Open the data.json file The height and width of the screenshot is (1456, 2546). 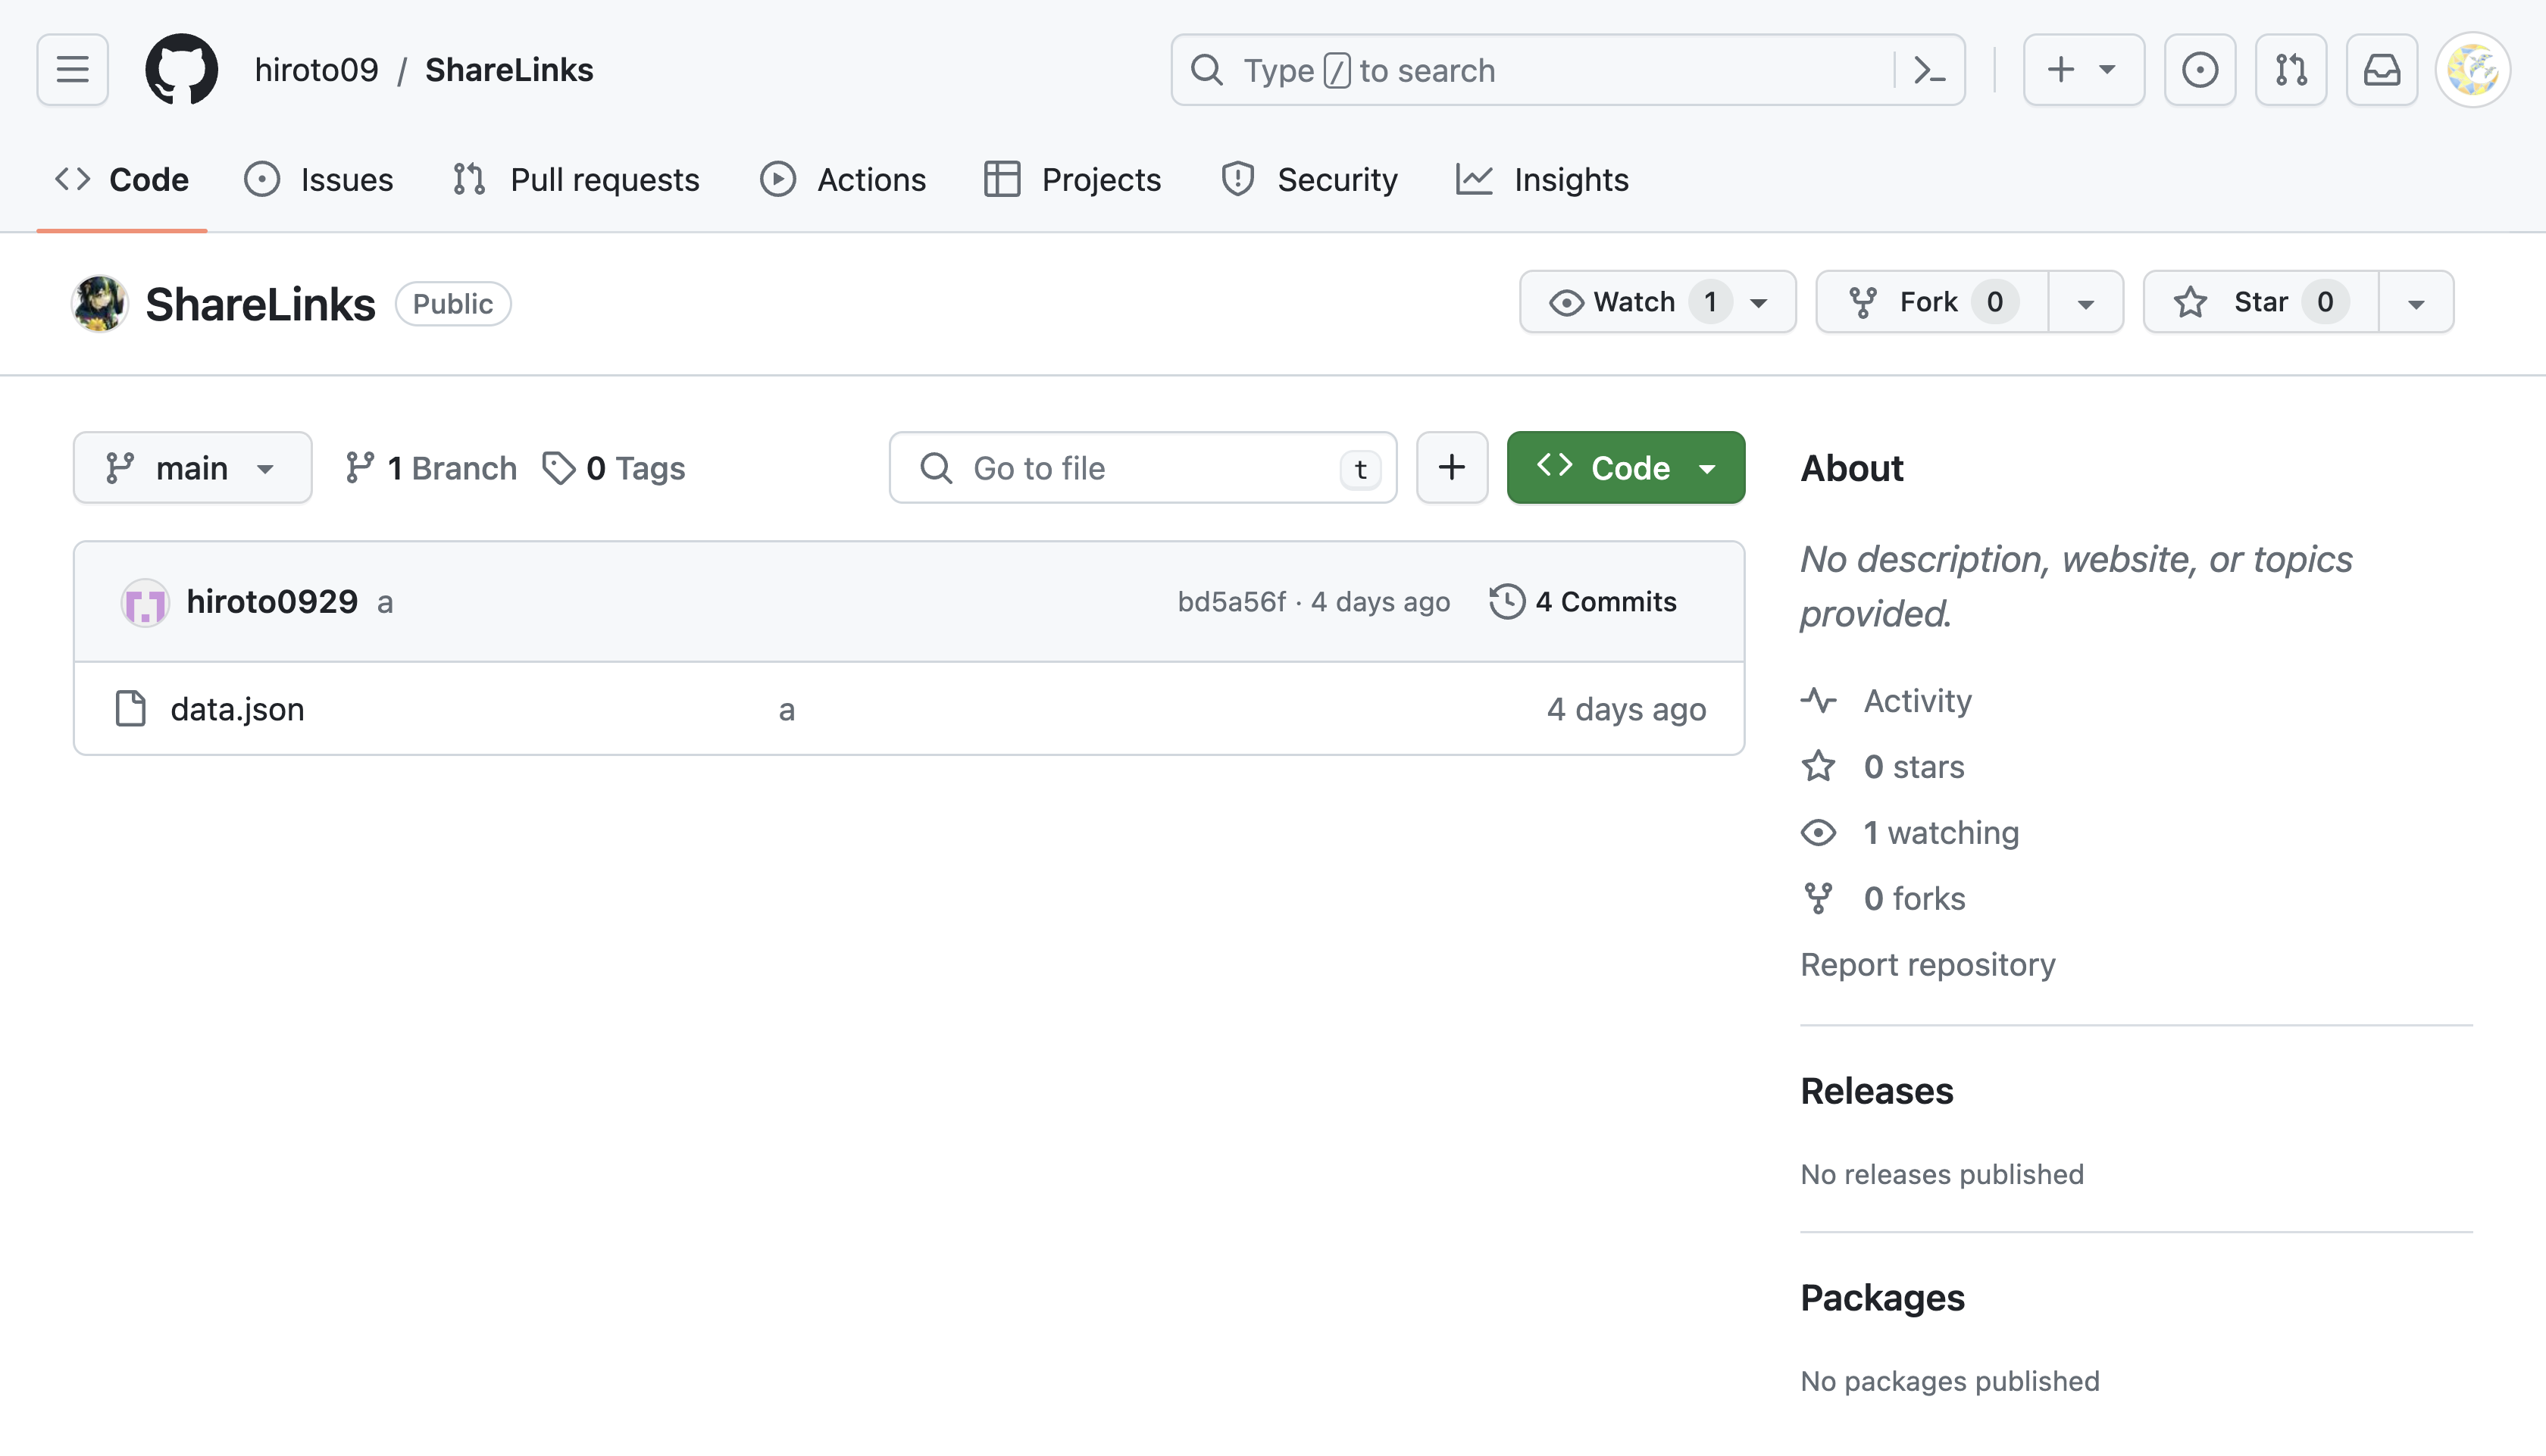pos(237,709)
